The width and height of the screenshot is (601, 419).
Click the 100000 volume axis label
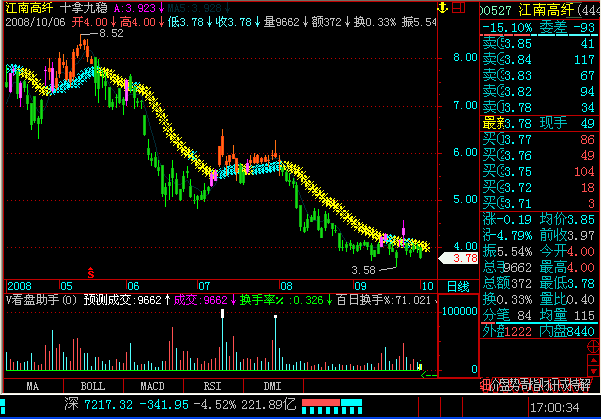coord(459,311)
